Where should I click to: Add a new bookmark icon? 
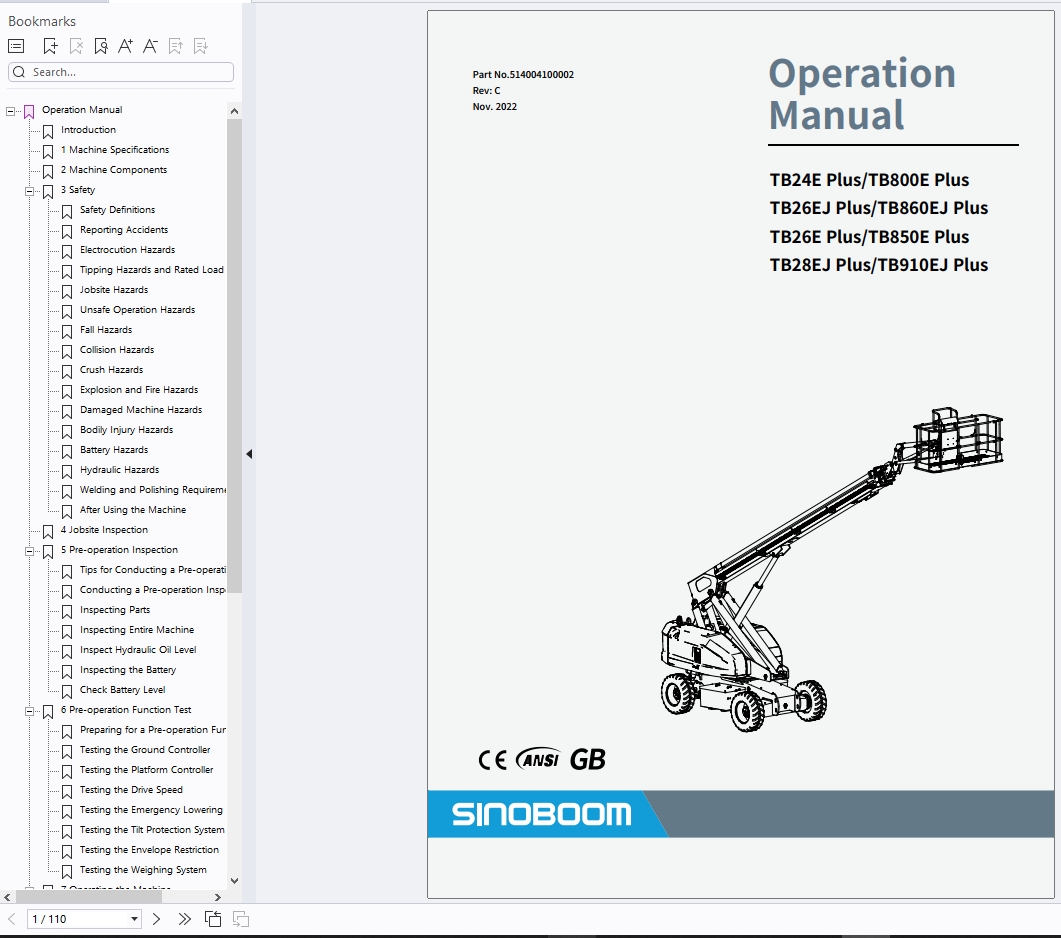point(50,46)
